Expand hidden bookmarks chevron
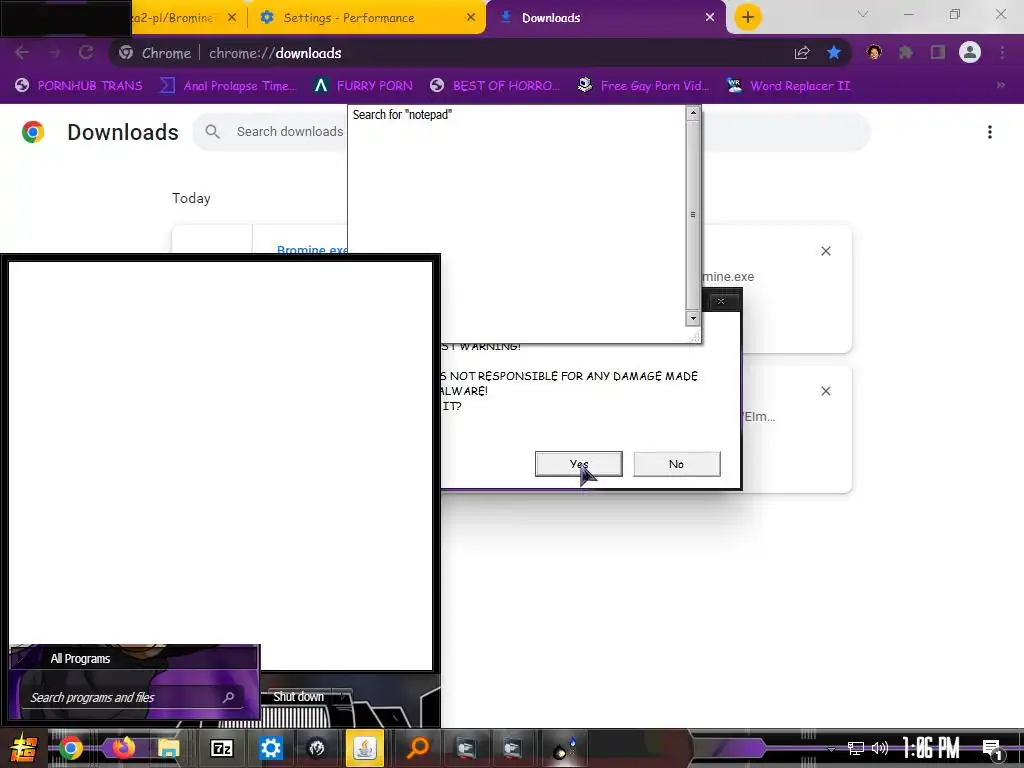1024x768 pixels. tap(1000, 86)
